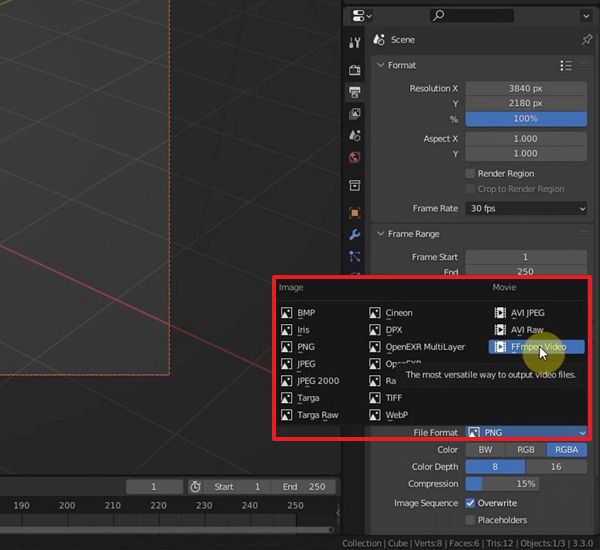Select DPX image format
The width and height of the screenshot is (600, 550).
[386, 330]
